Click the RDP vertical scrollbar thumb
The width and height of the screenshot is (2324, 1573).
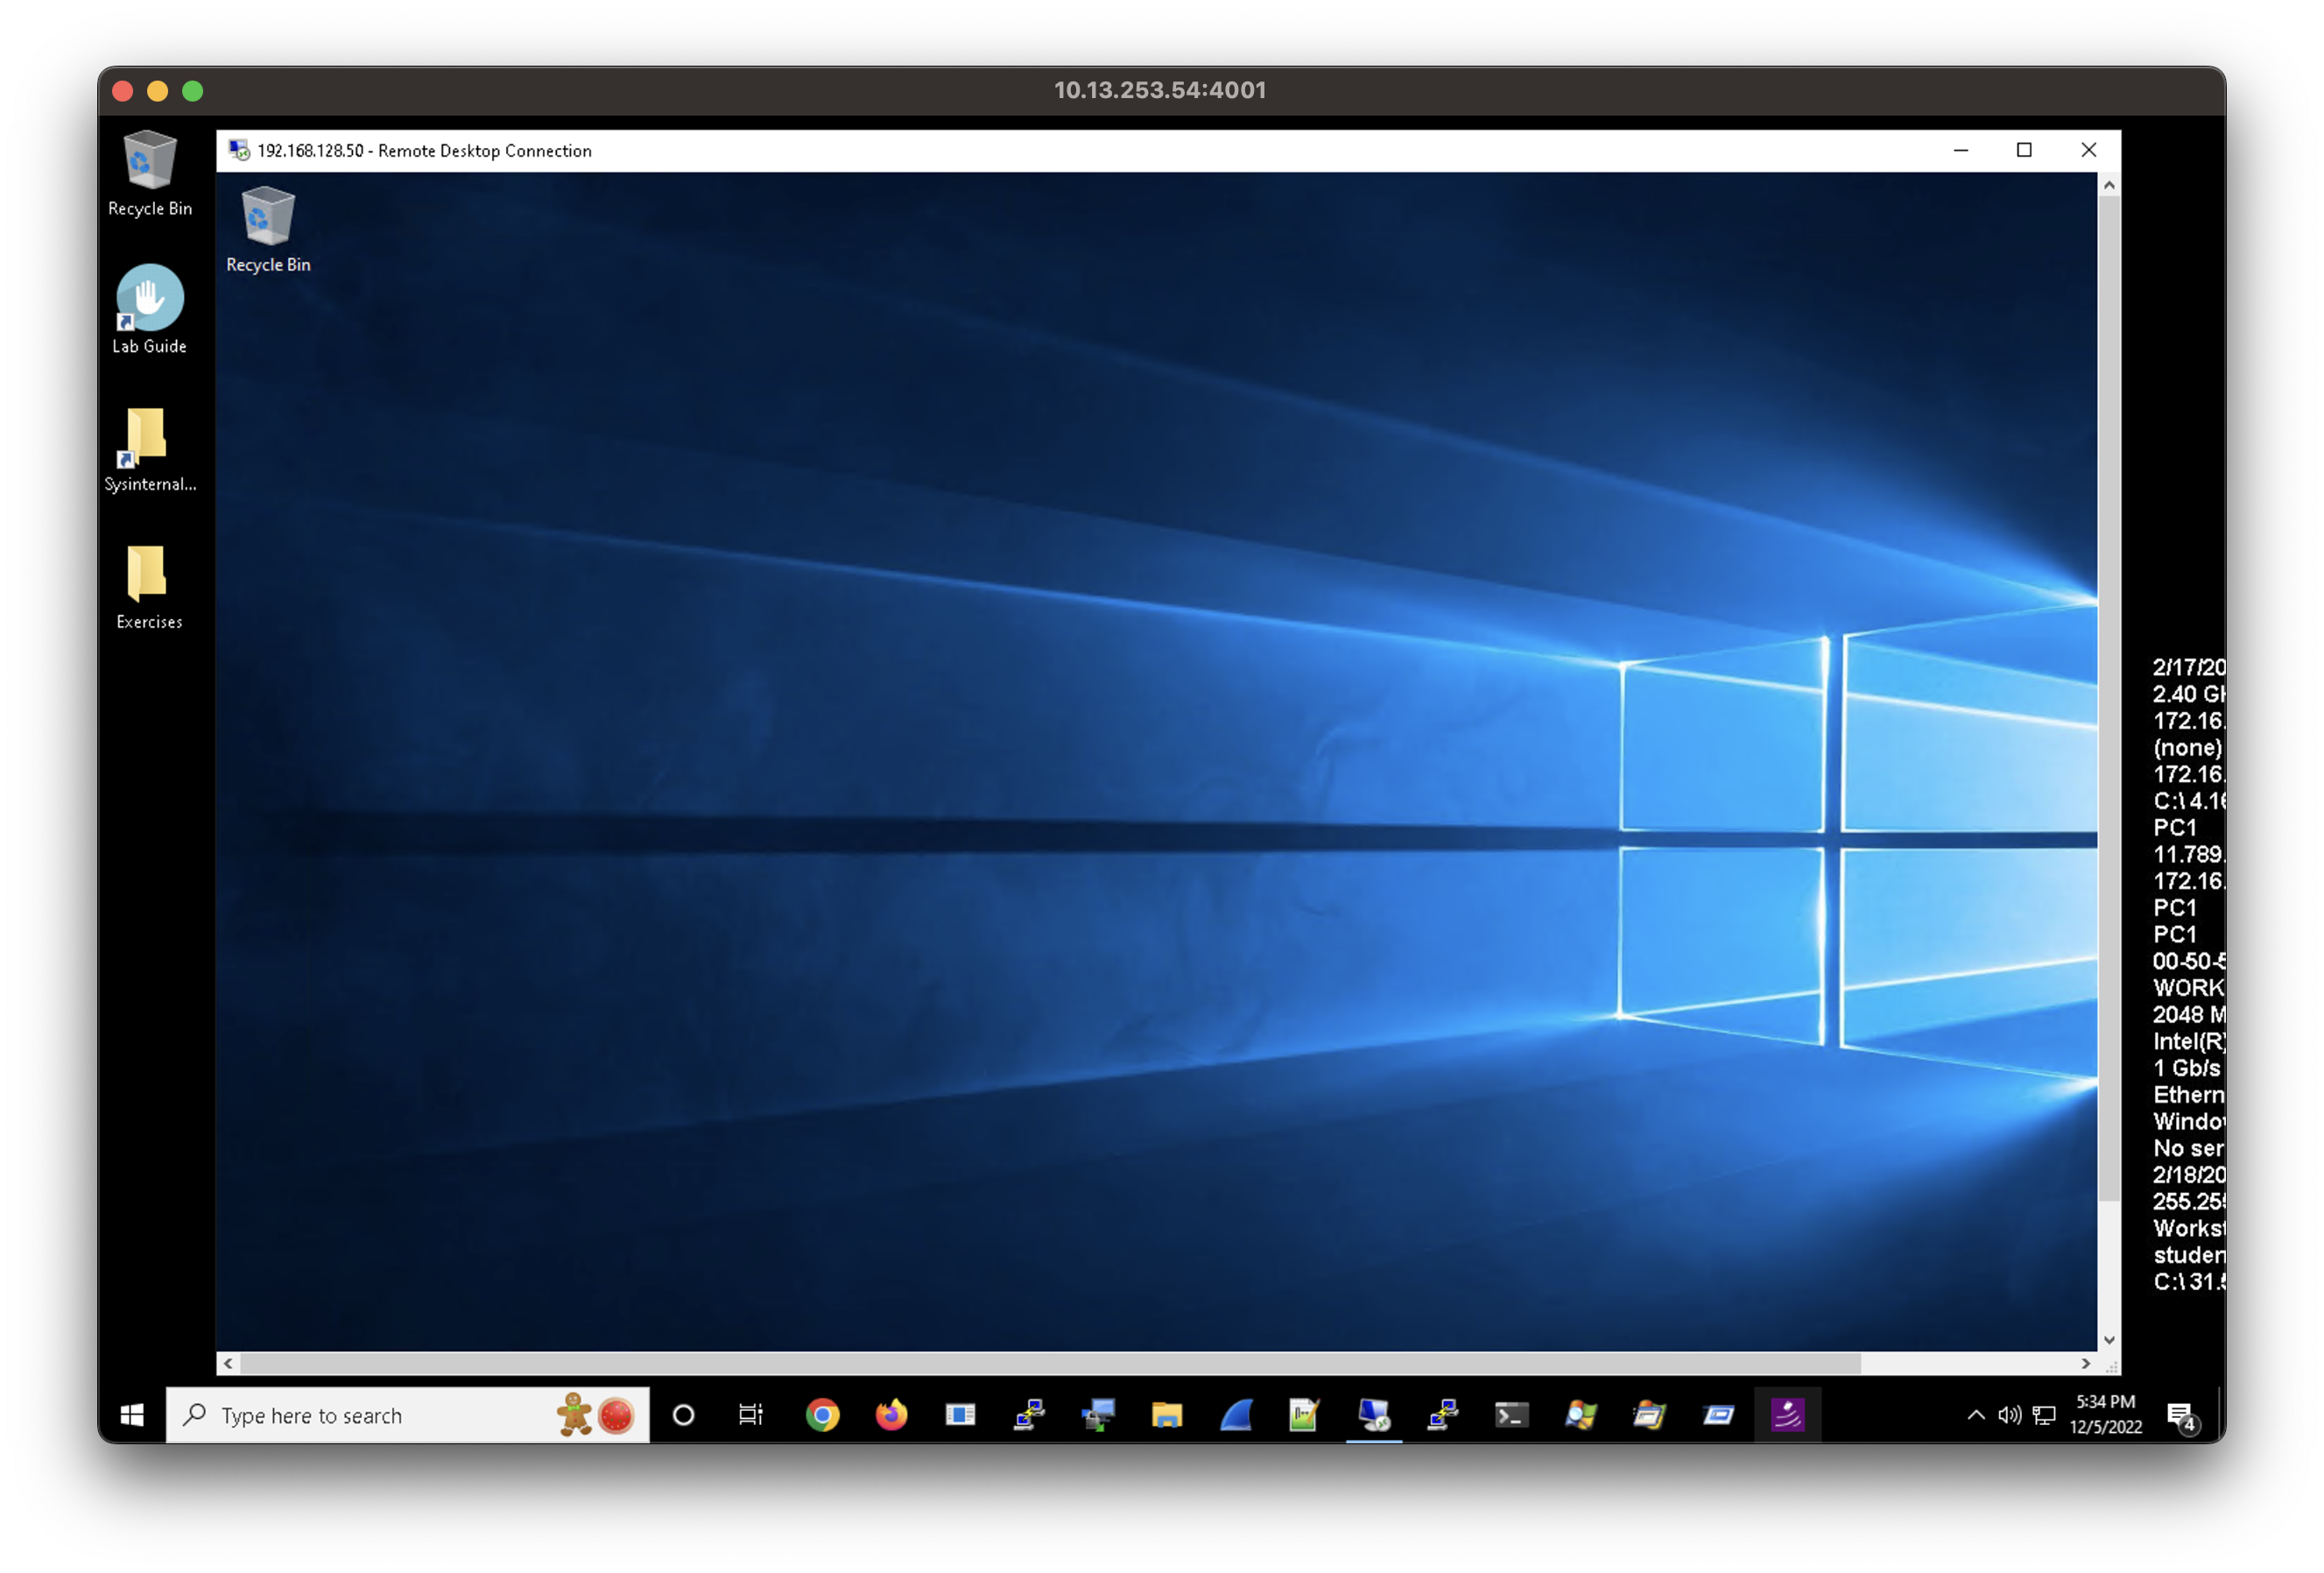click(x=2108, y=698)
